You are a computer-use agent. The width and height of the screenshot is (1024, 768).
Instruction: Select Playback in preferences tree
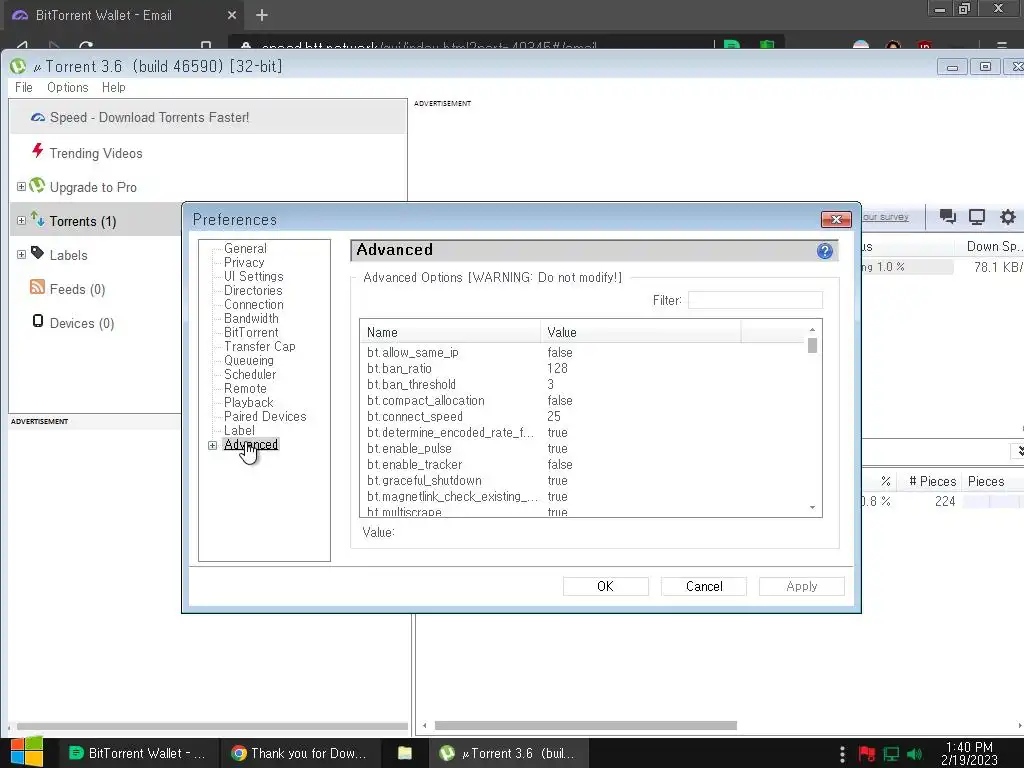click(249, 402)
